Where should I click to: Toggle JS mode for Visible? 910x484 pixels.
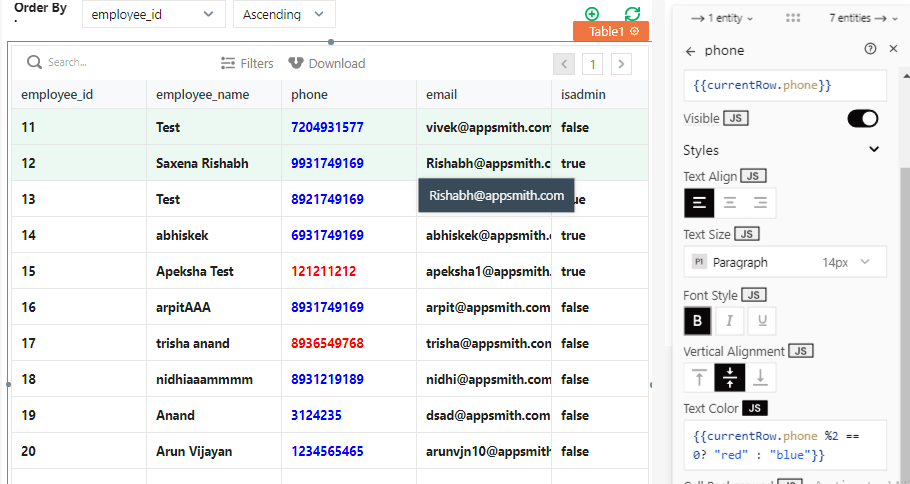[735, 118]
